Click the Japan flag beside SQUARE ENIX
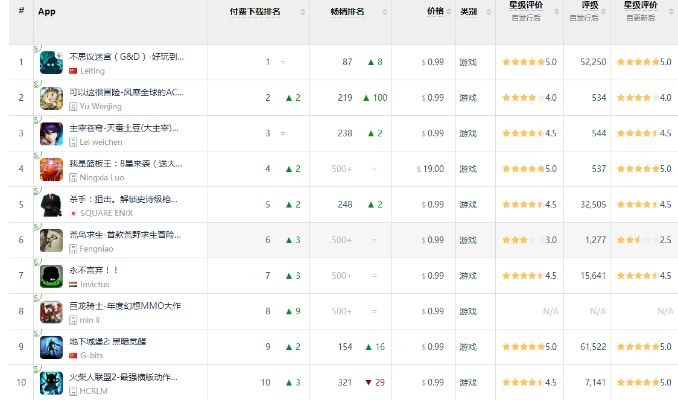Viewport: 678px width, 400px height. coord(73,213)
